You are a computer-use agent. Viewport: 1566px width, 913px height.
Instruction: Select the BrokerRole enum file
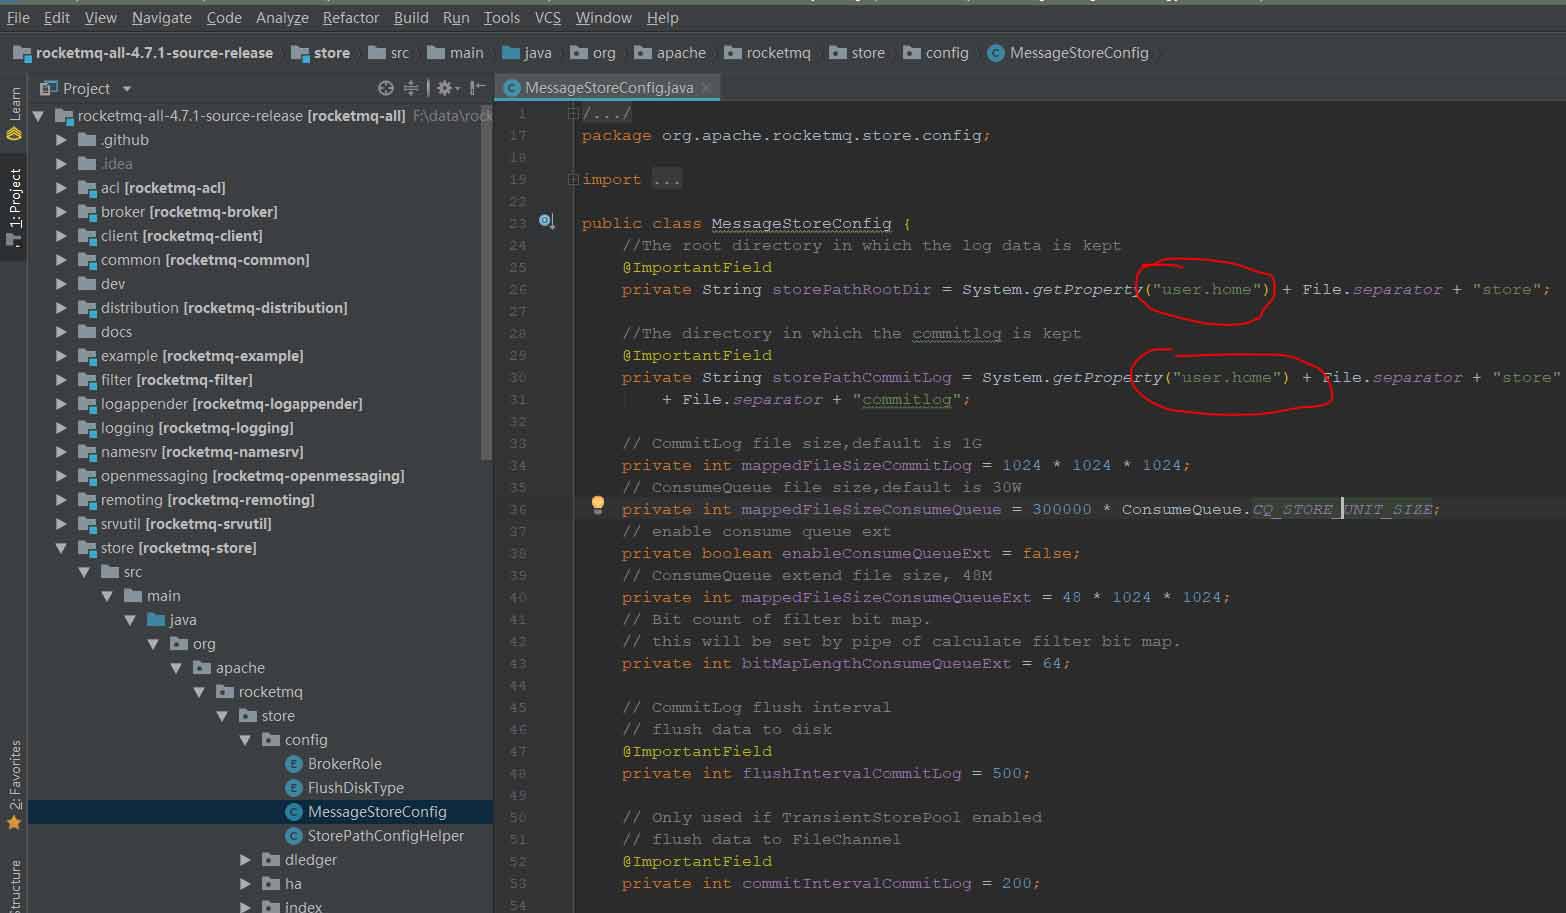tap(344, 764)
